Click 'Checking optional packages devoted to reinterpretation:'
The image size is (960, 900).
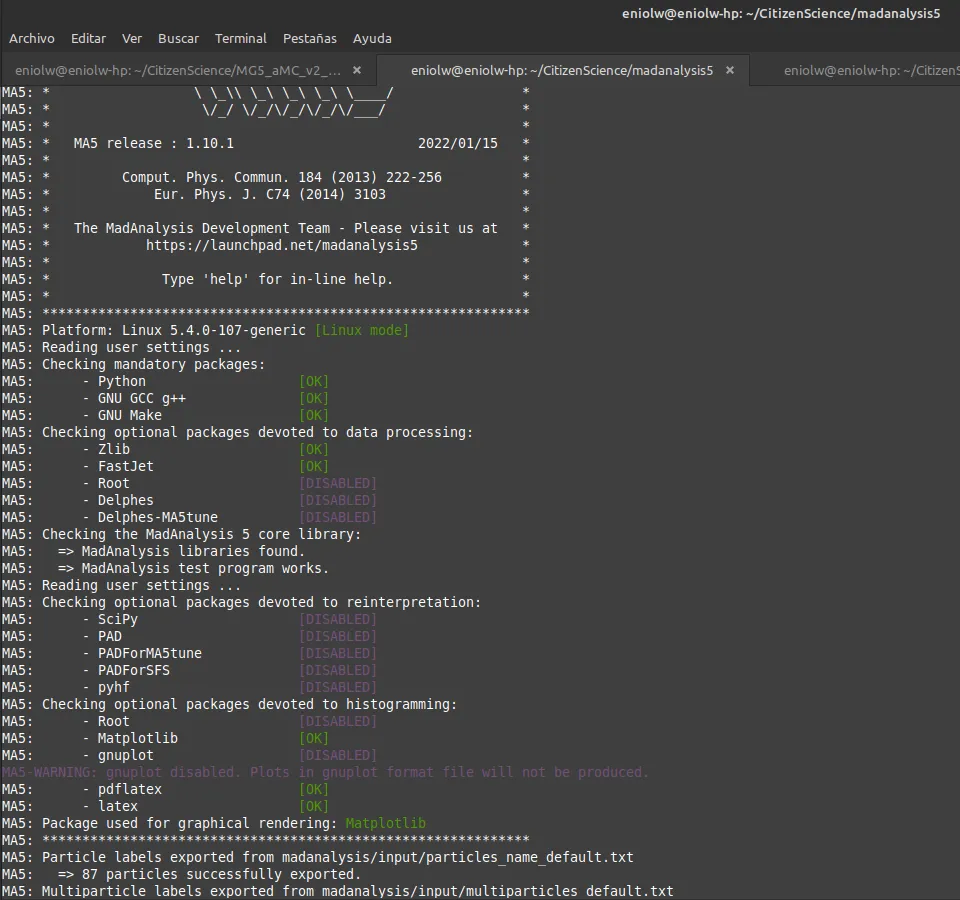261,602
